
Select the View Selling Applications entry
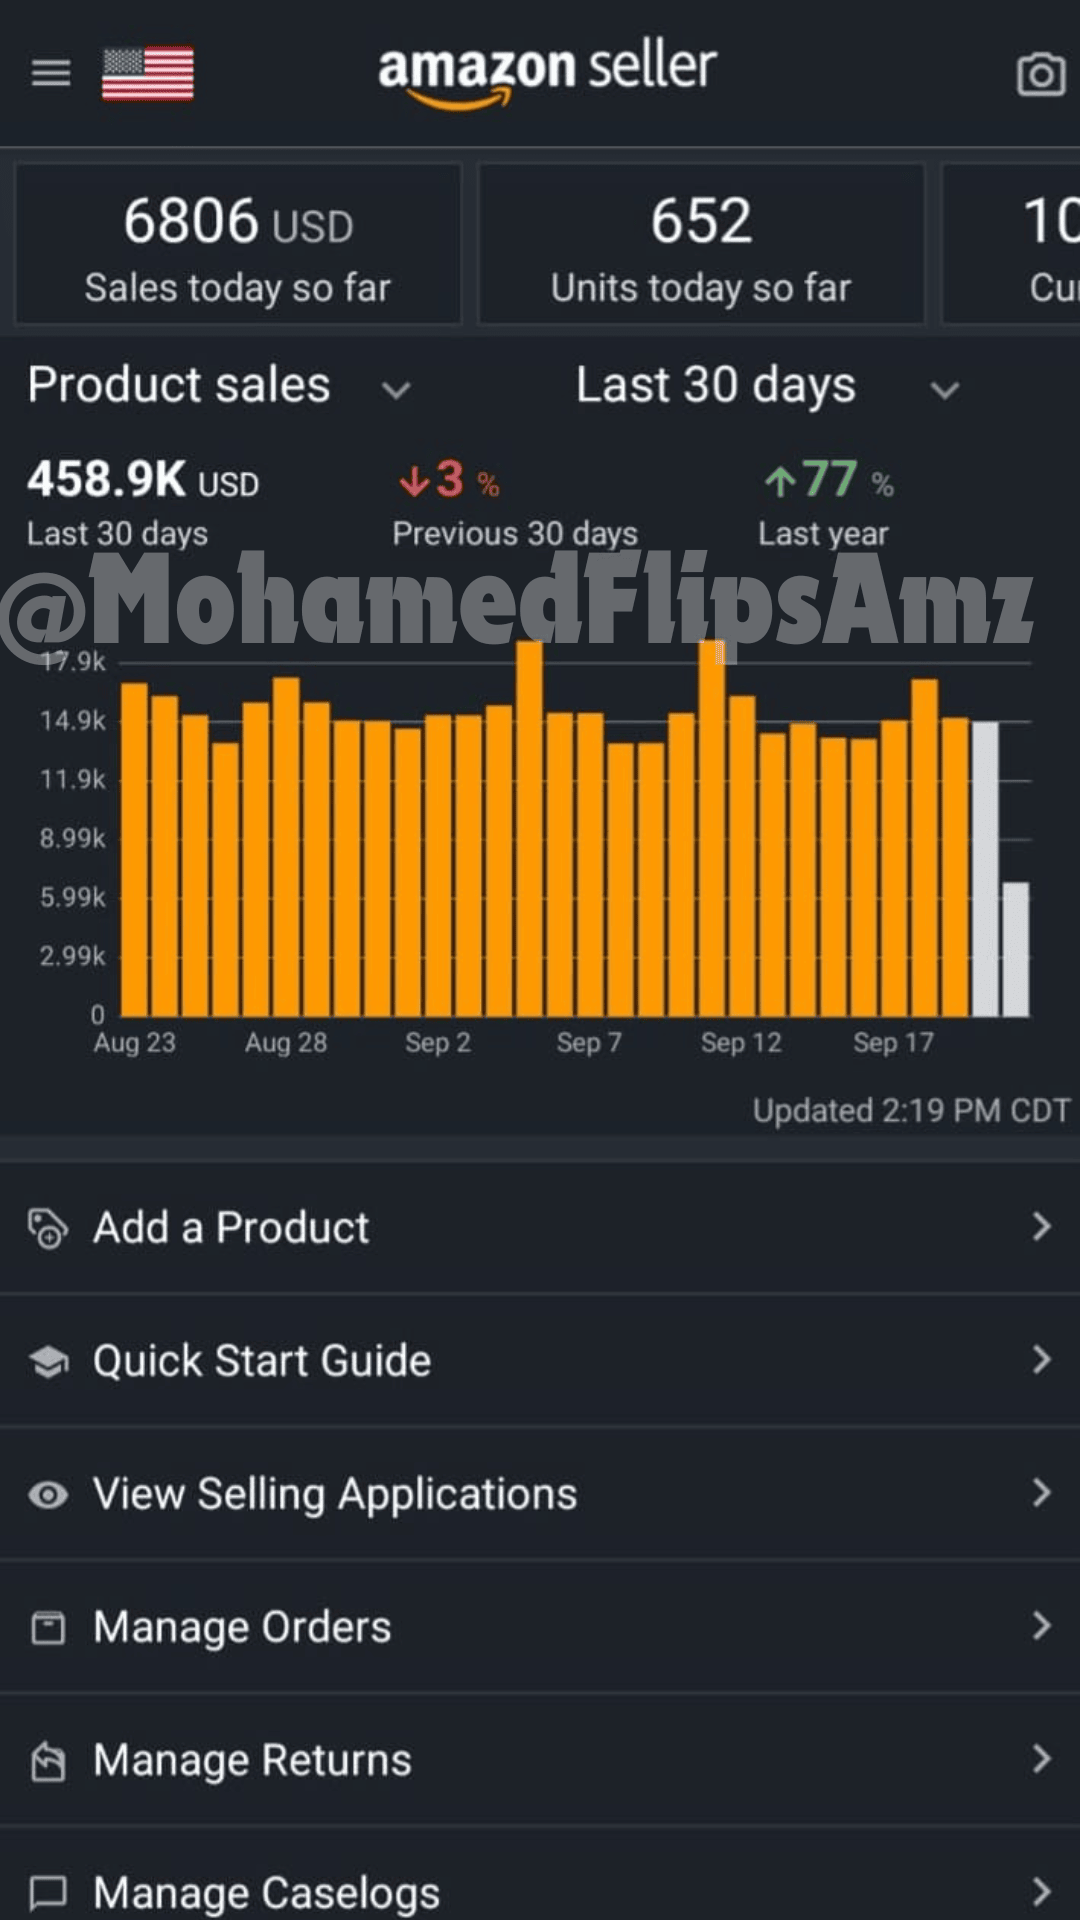point(540,1494)
